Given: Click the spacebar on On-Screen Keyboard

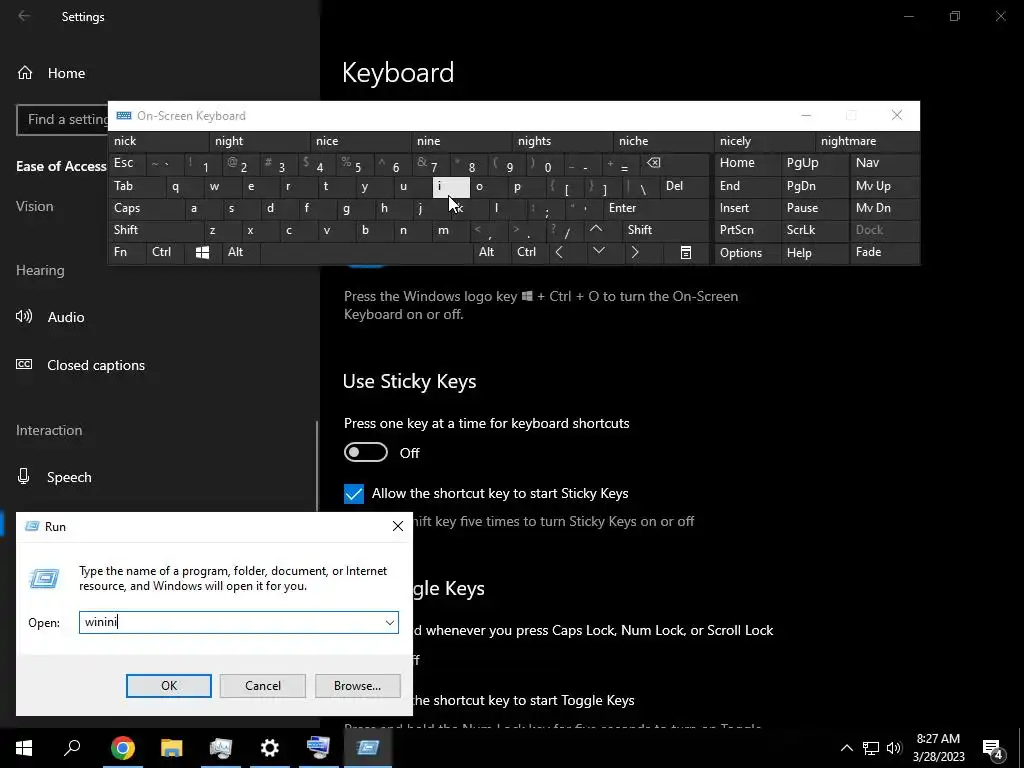Looking at the screenshot, I should (x=366, y=252).
